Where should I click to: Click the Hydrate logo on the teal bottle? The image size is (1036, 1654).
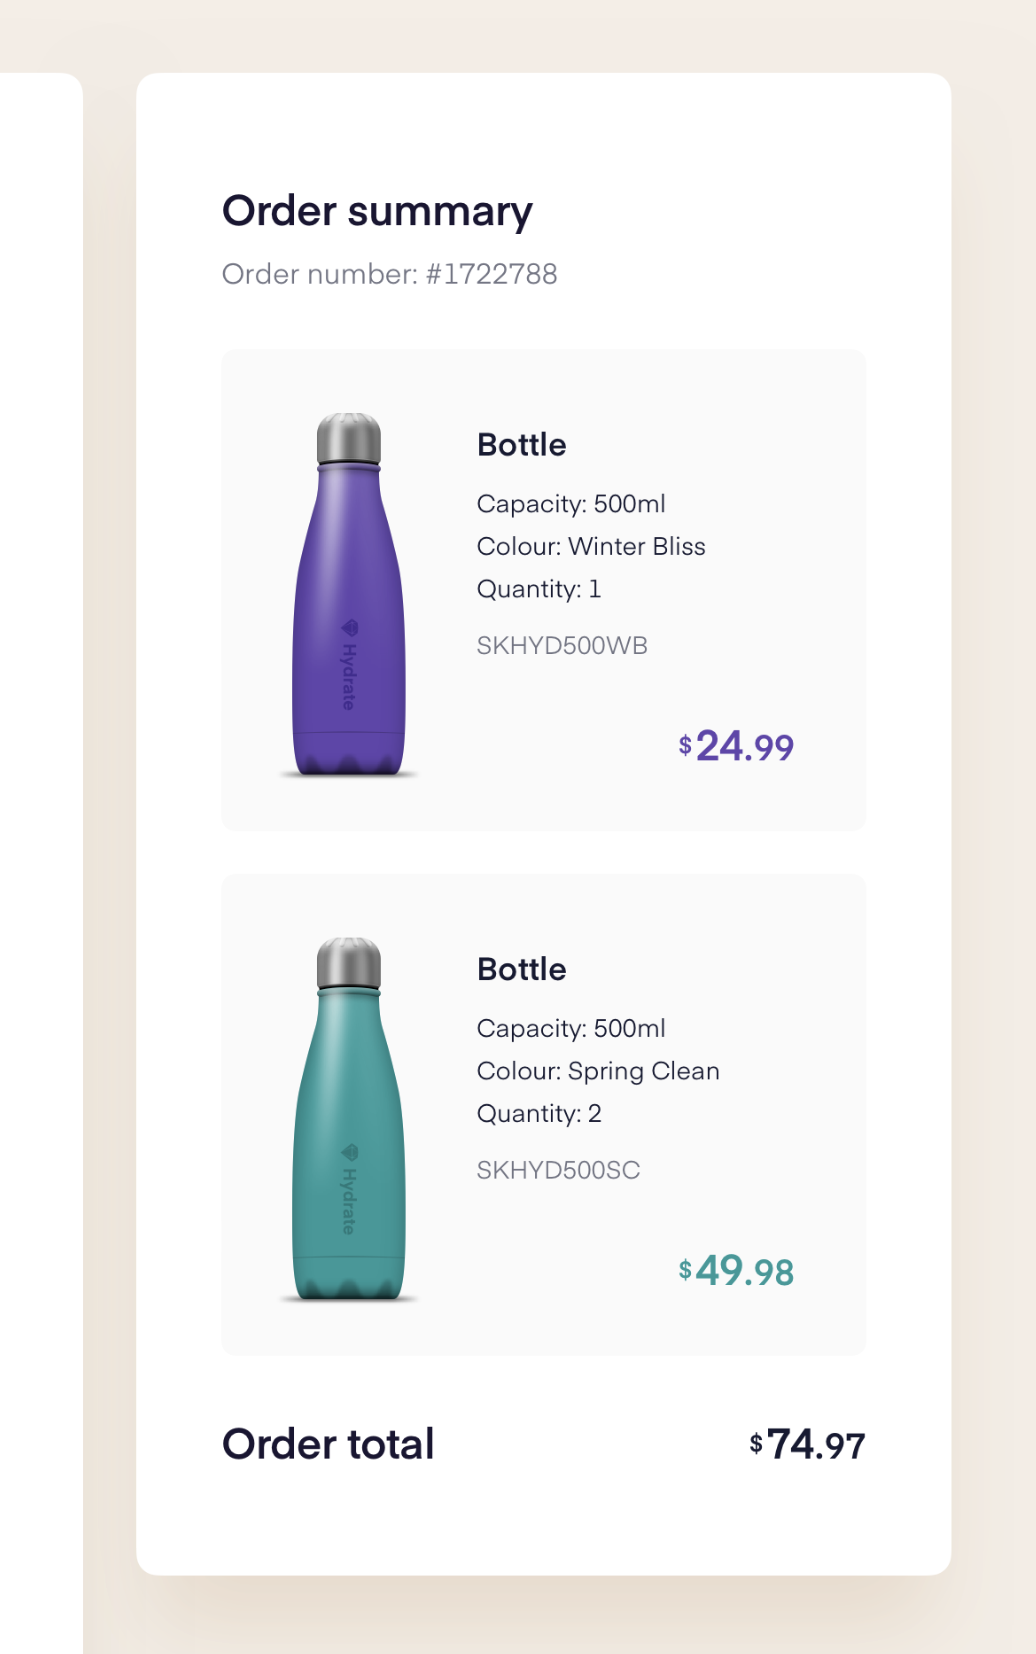pos(349,1189)
